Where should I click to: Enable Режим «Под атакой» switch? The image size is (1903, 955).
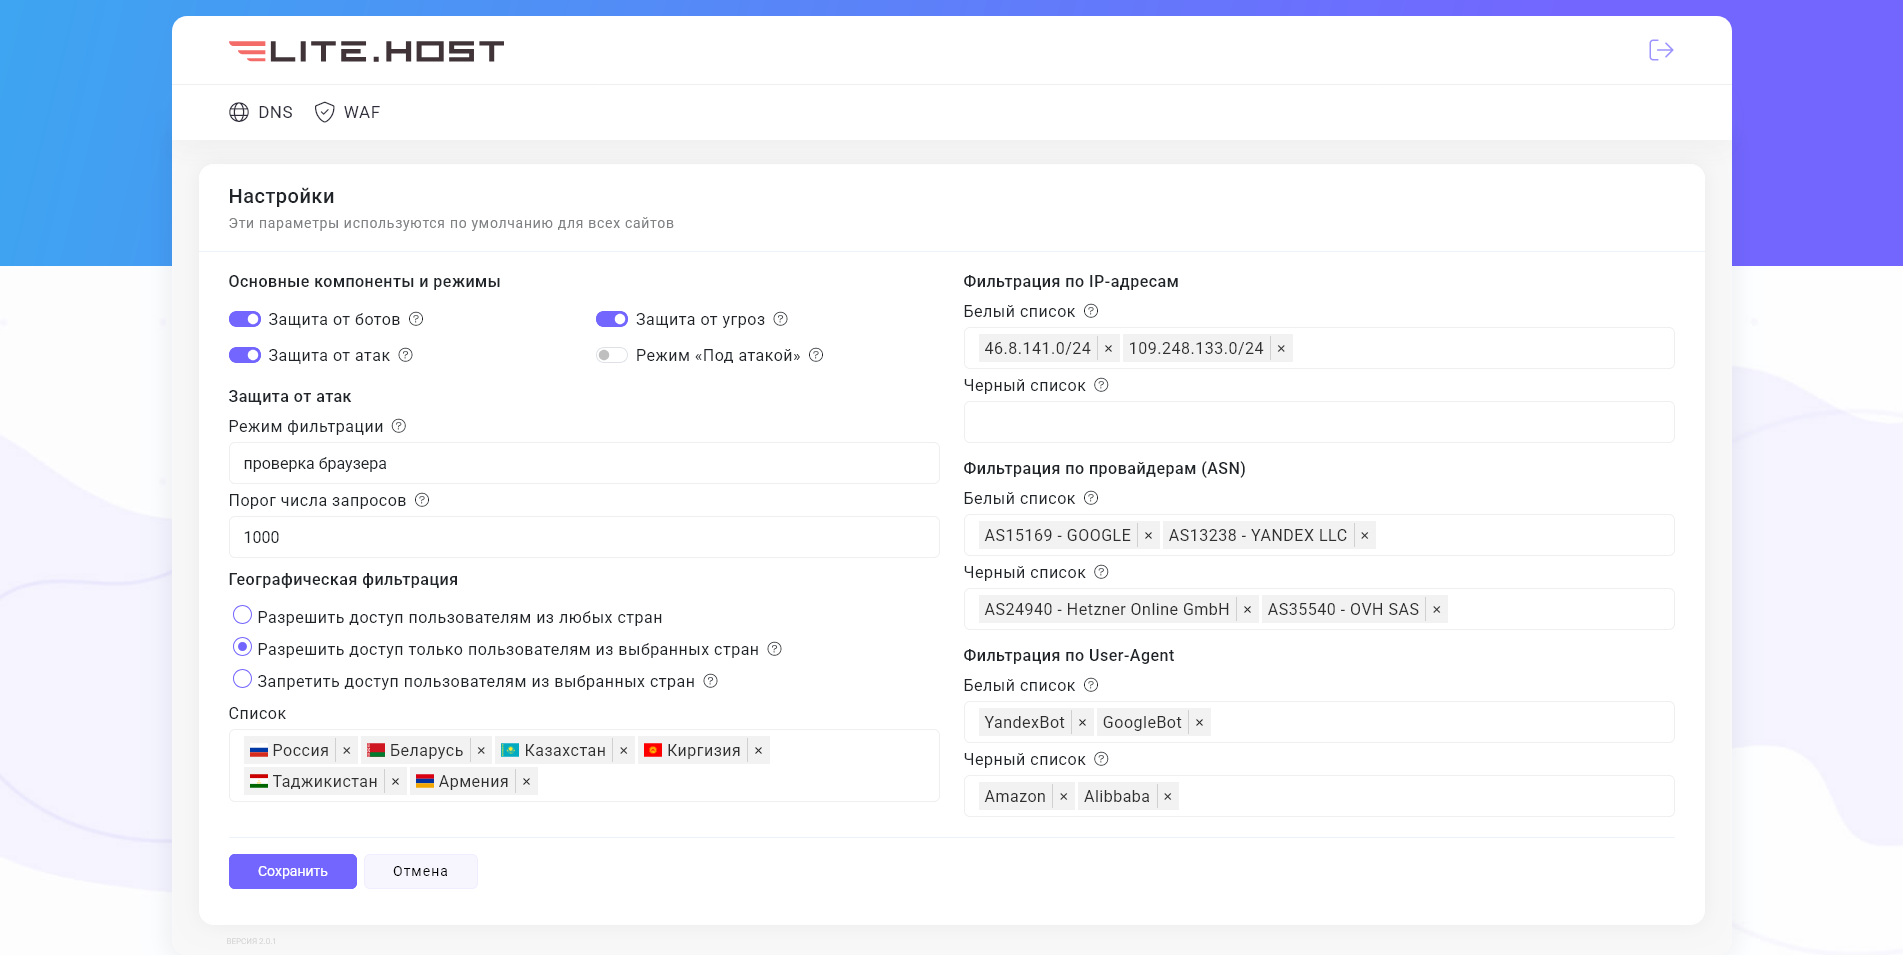click(611, 355)
